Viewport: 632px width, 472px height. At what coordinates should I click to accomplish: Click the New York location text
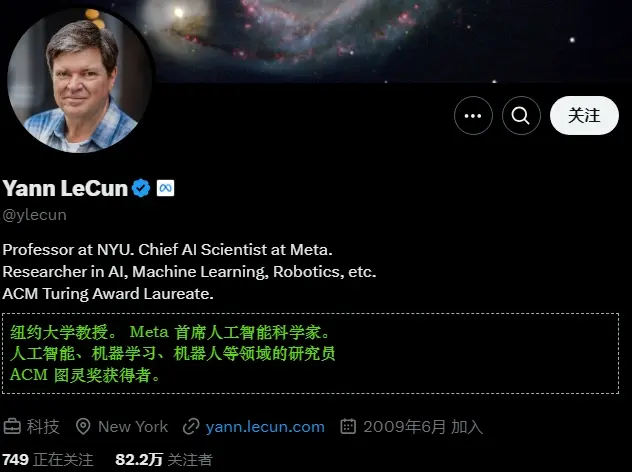(133, 426)
